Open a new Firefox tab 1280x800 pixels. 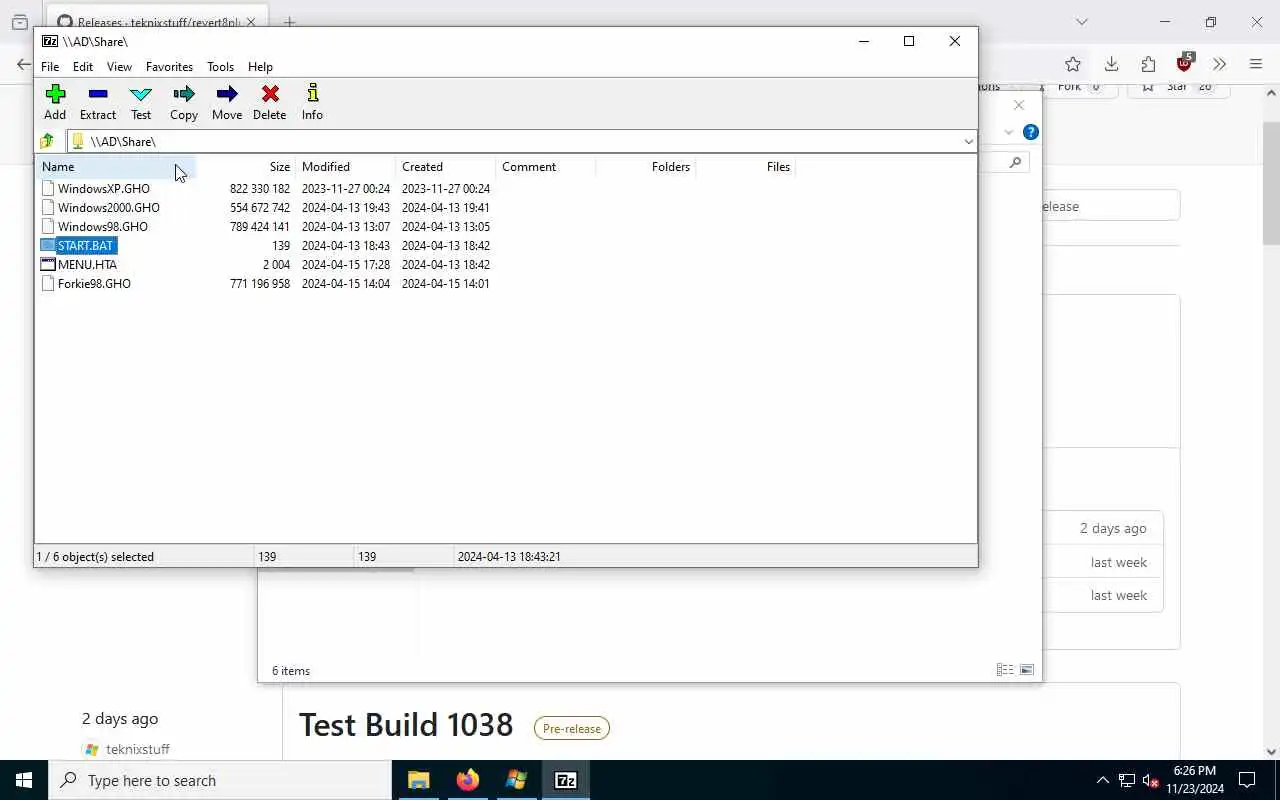coord(289,22)
